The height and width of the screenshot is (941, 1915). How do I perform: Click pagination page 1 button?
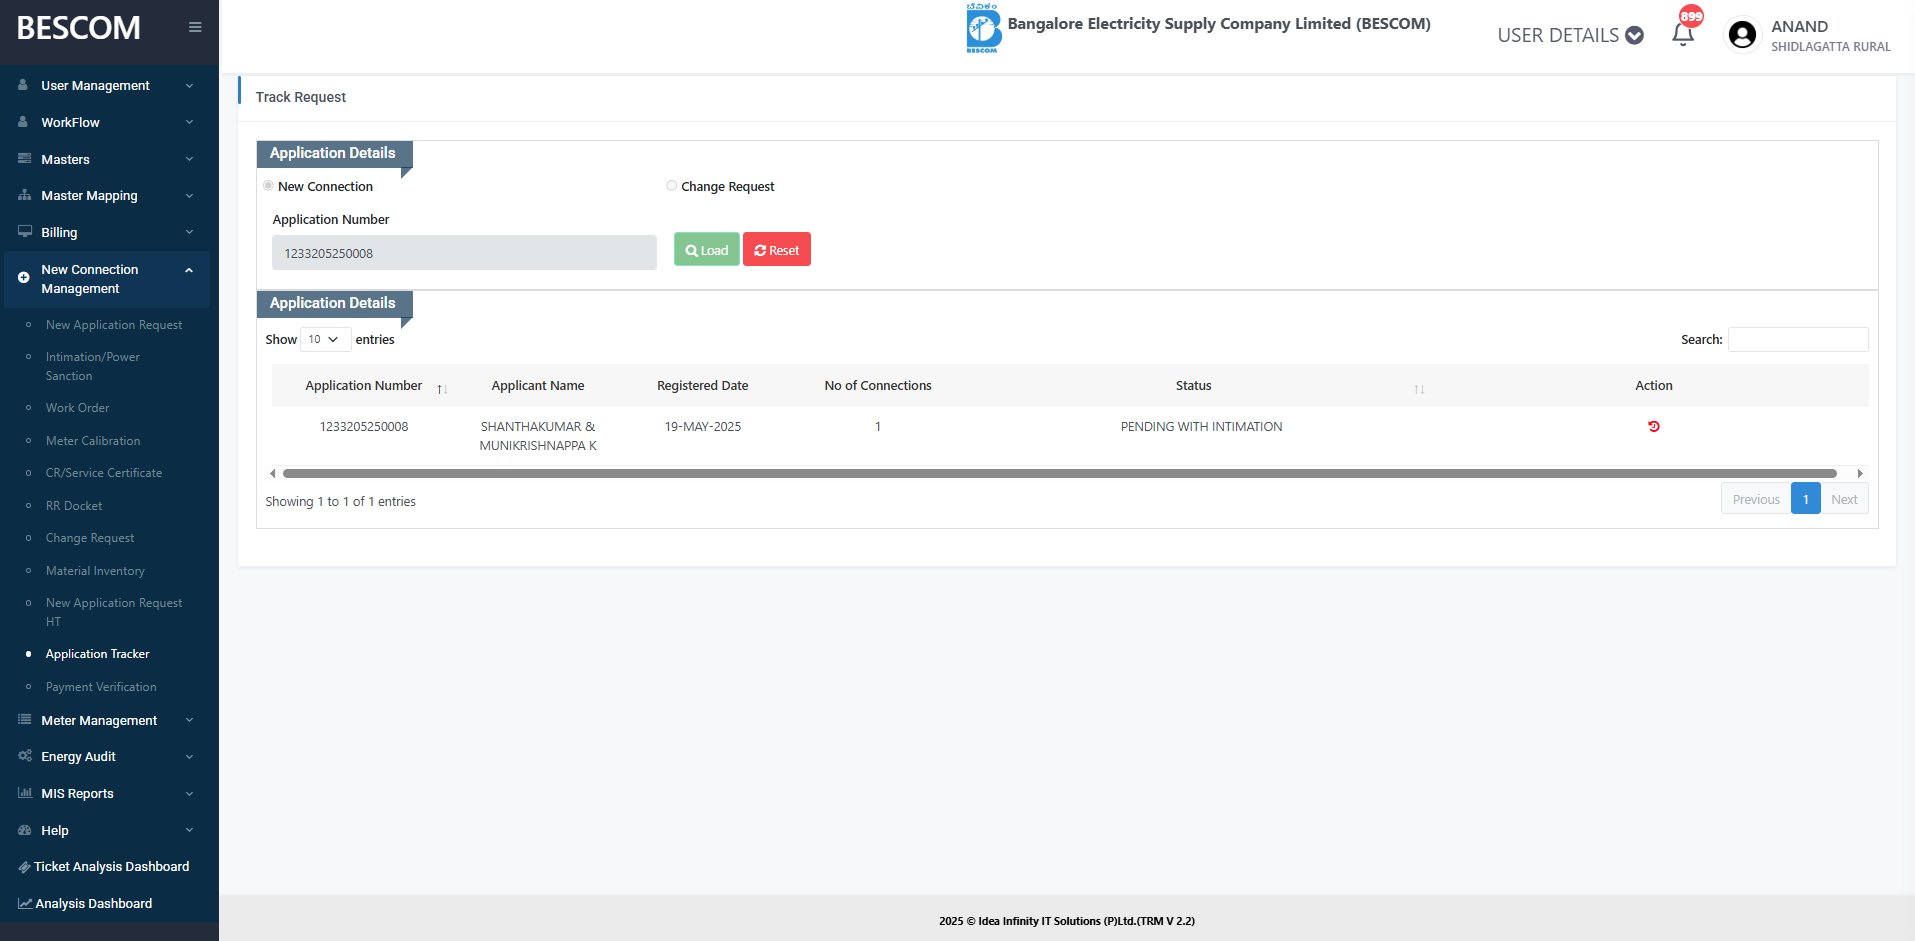point(1806,500)
